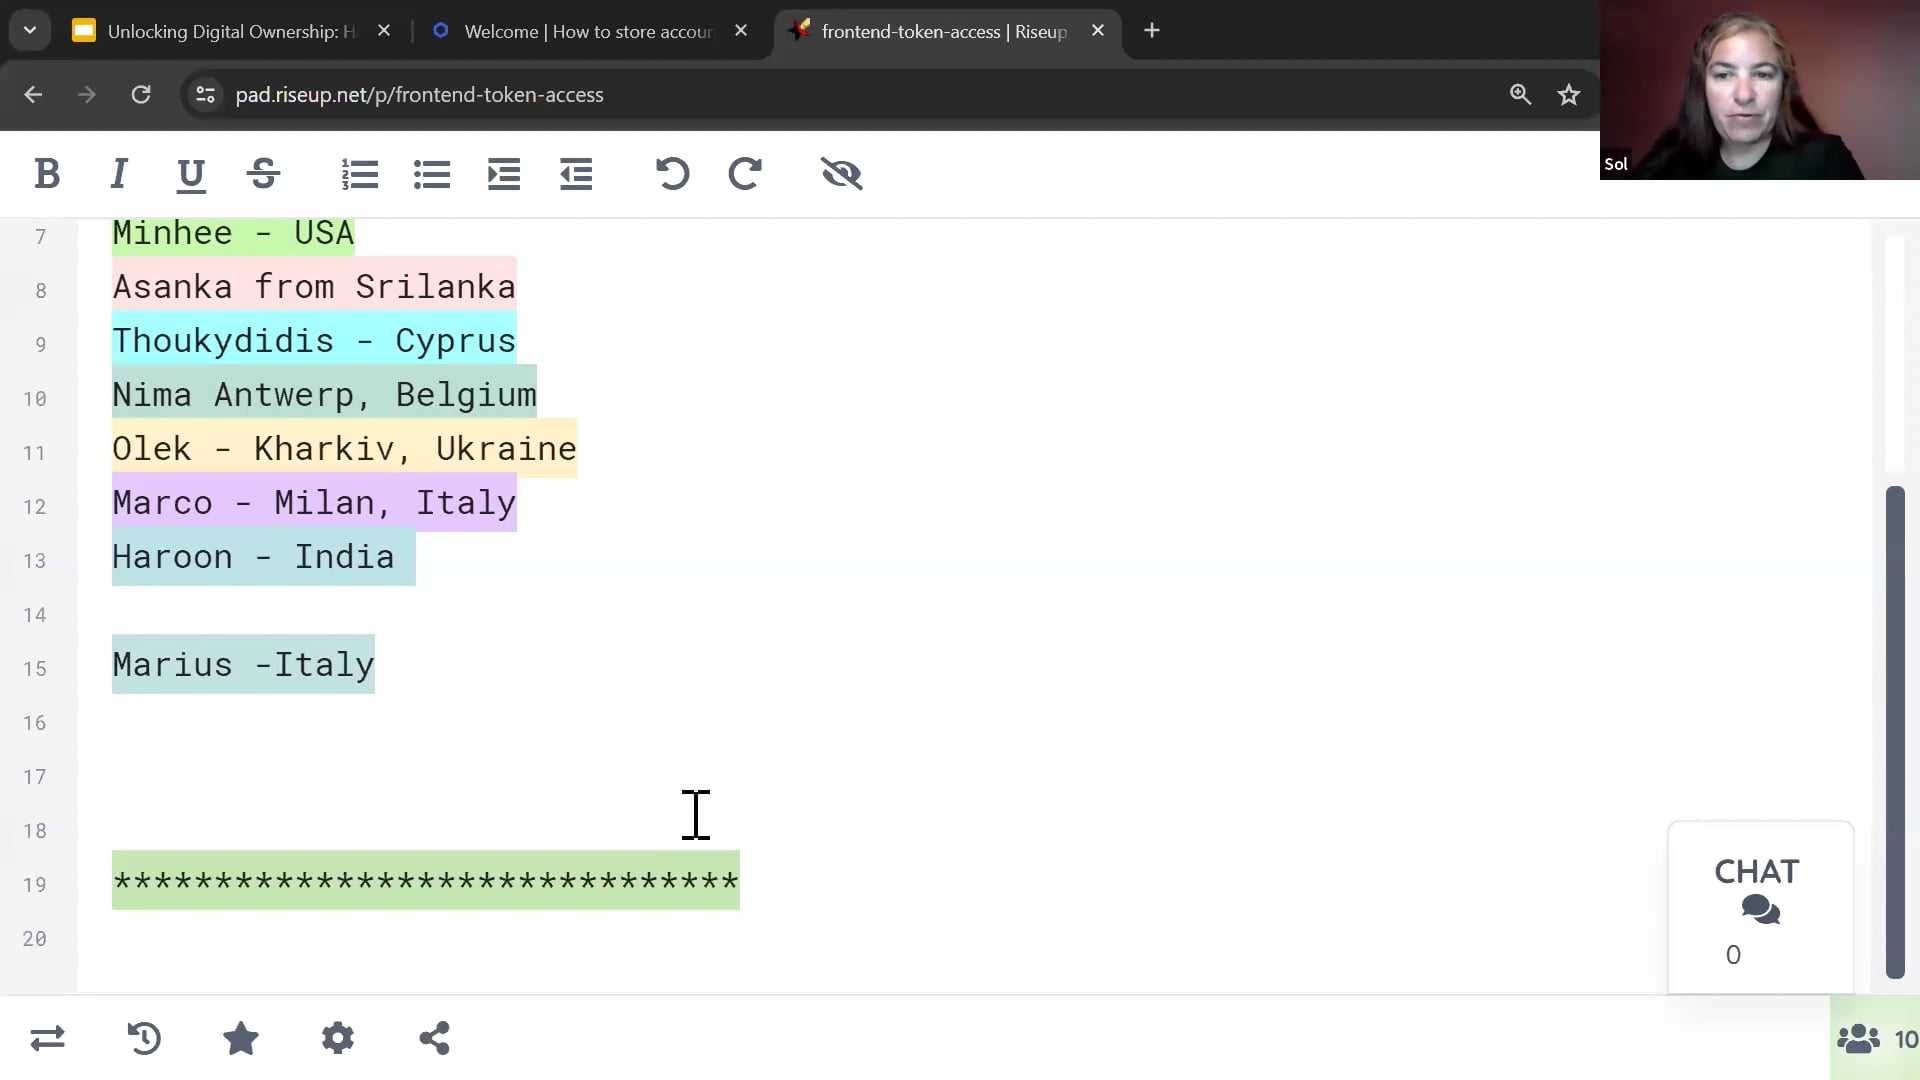Toggle bold formatting in the pad toolbar
This screenshot has width=1920, height=1080.
47,174
